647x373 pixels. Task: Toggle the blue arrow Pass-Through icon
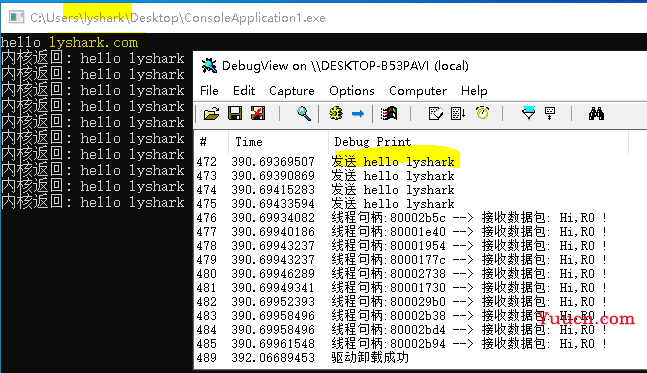[358, 113]
